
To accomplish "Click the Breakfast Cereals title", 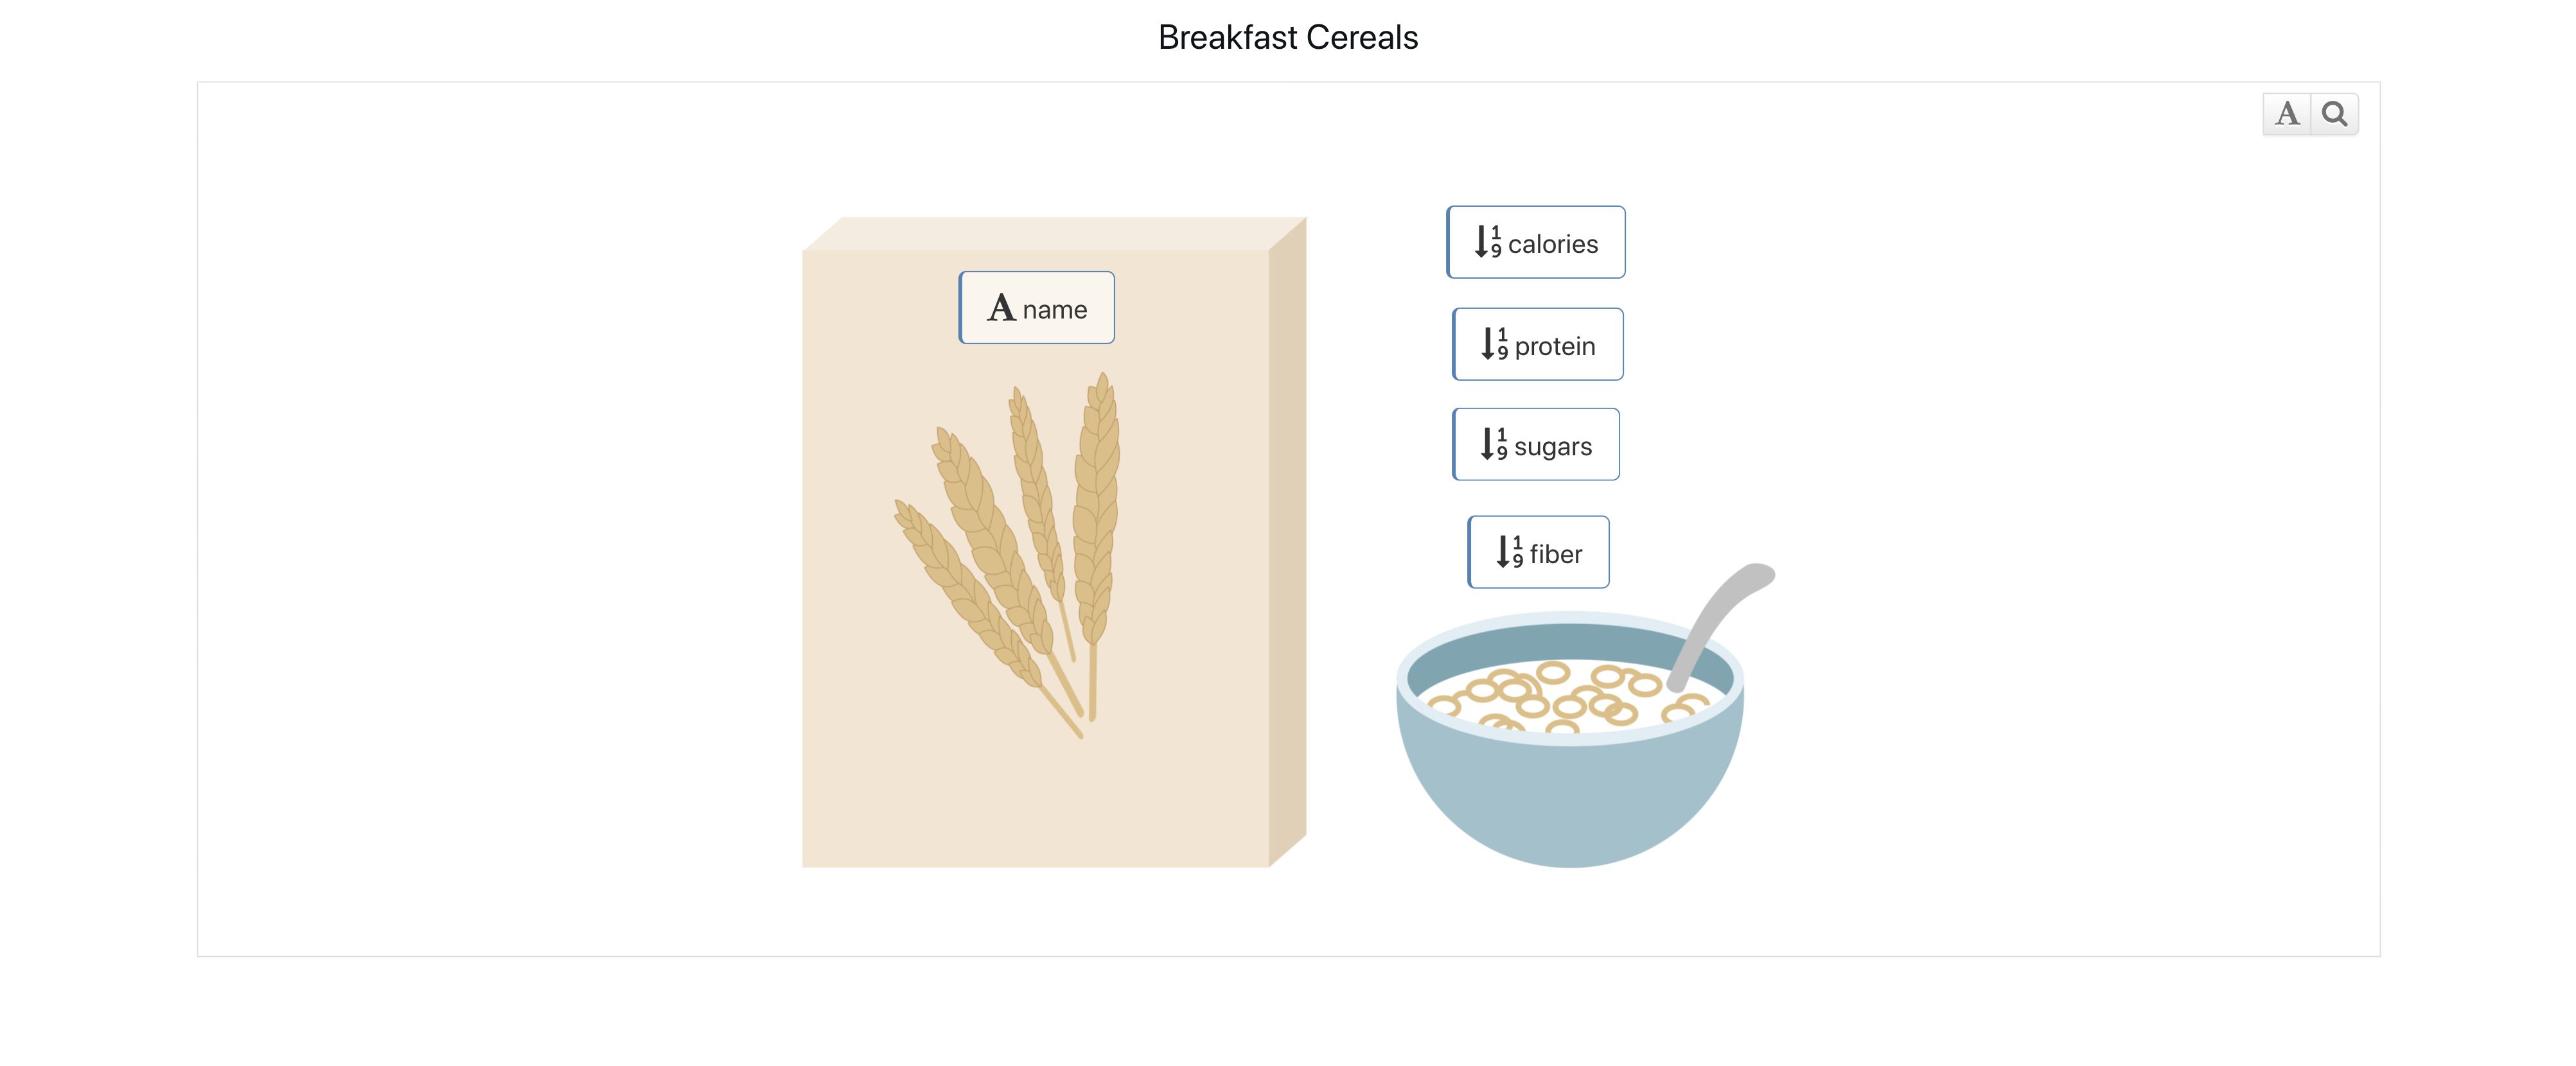I will [x=1288, y=38].
